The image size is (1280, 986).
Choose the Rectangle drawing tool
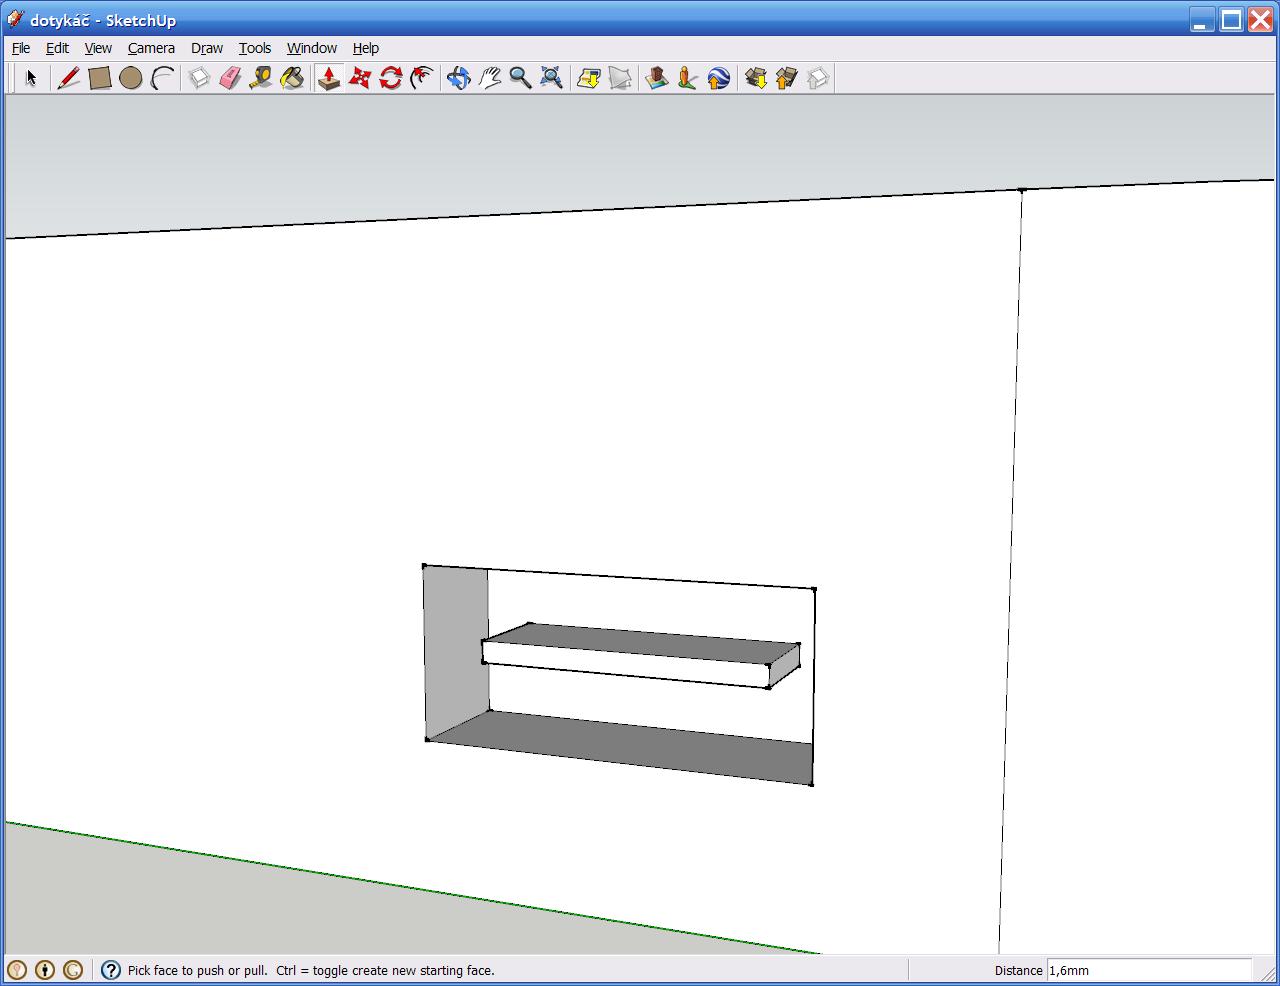tap(99, 78)
